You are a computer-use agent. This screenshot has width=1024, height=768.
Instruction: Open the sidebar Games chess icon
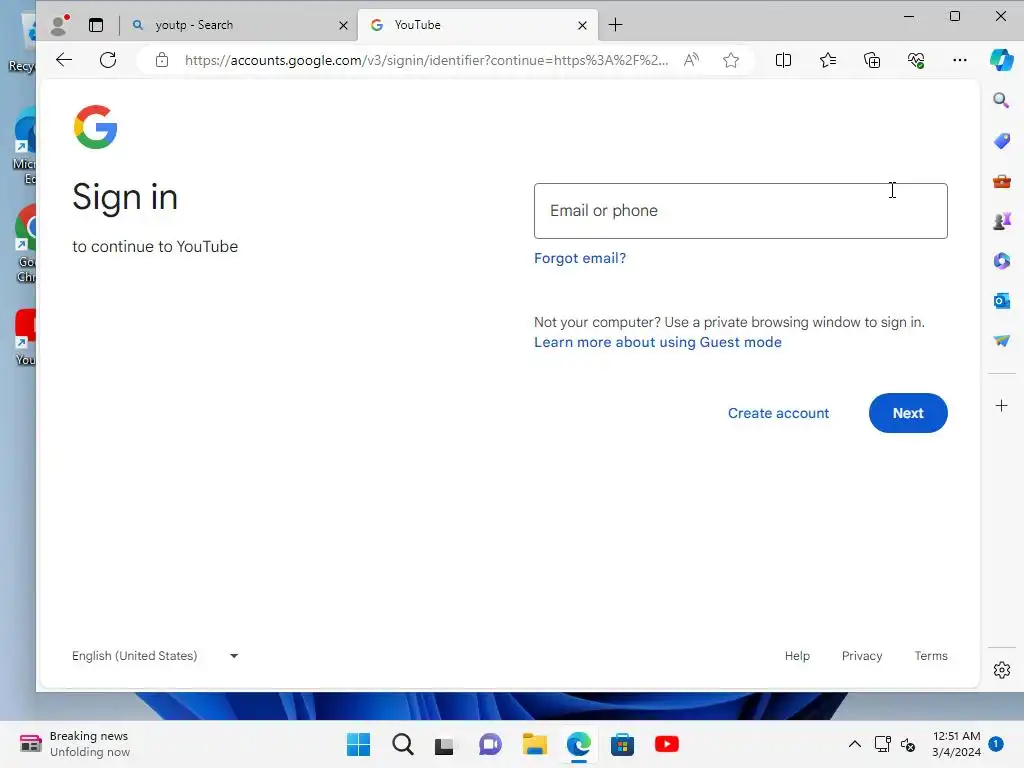pyautogui.click(x=1001, y=221)
